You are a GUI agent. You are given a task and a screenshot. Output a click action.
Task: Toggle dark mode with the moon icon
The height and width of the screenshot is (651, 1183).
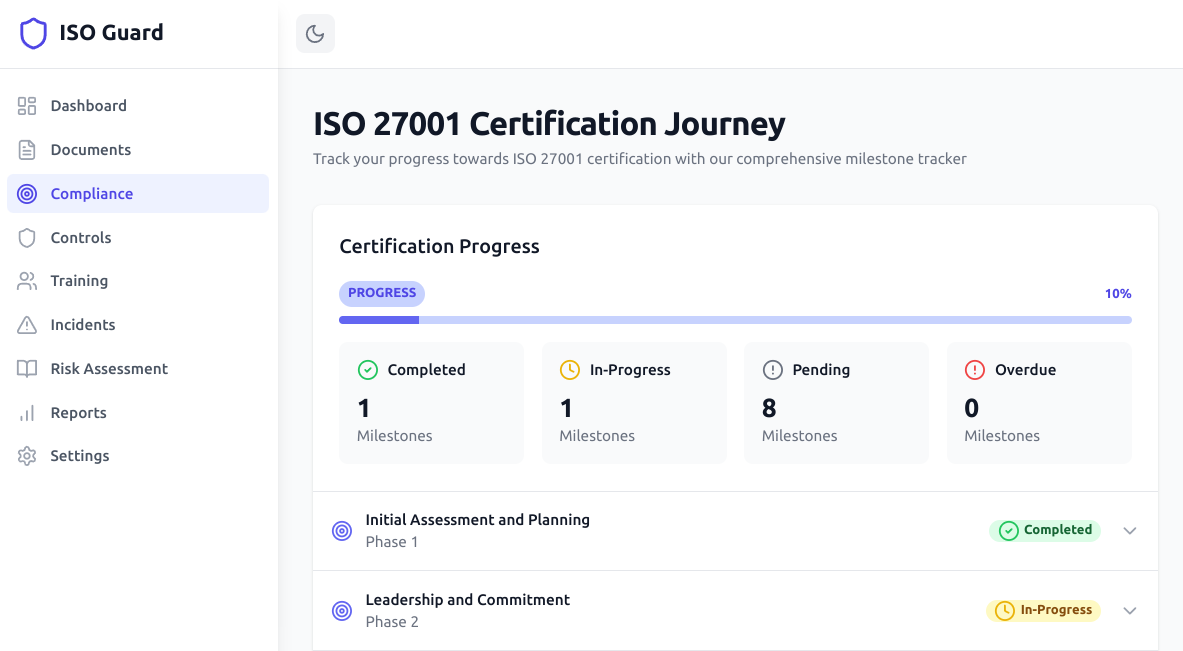(315, 34)
